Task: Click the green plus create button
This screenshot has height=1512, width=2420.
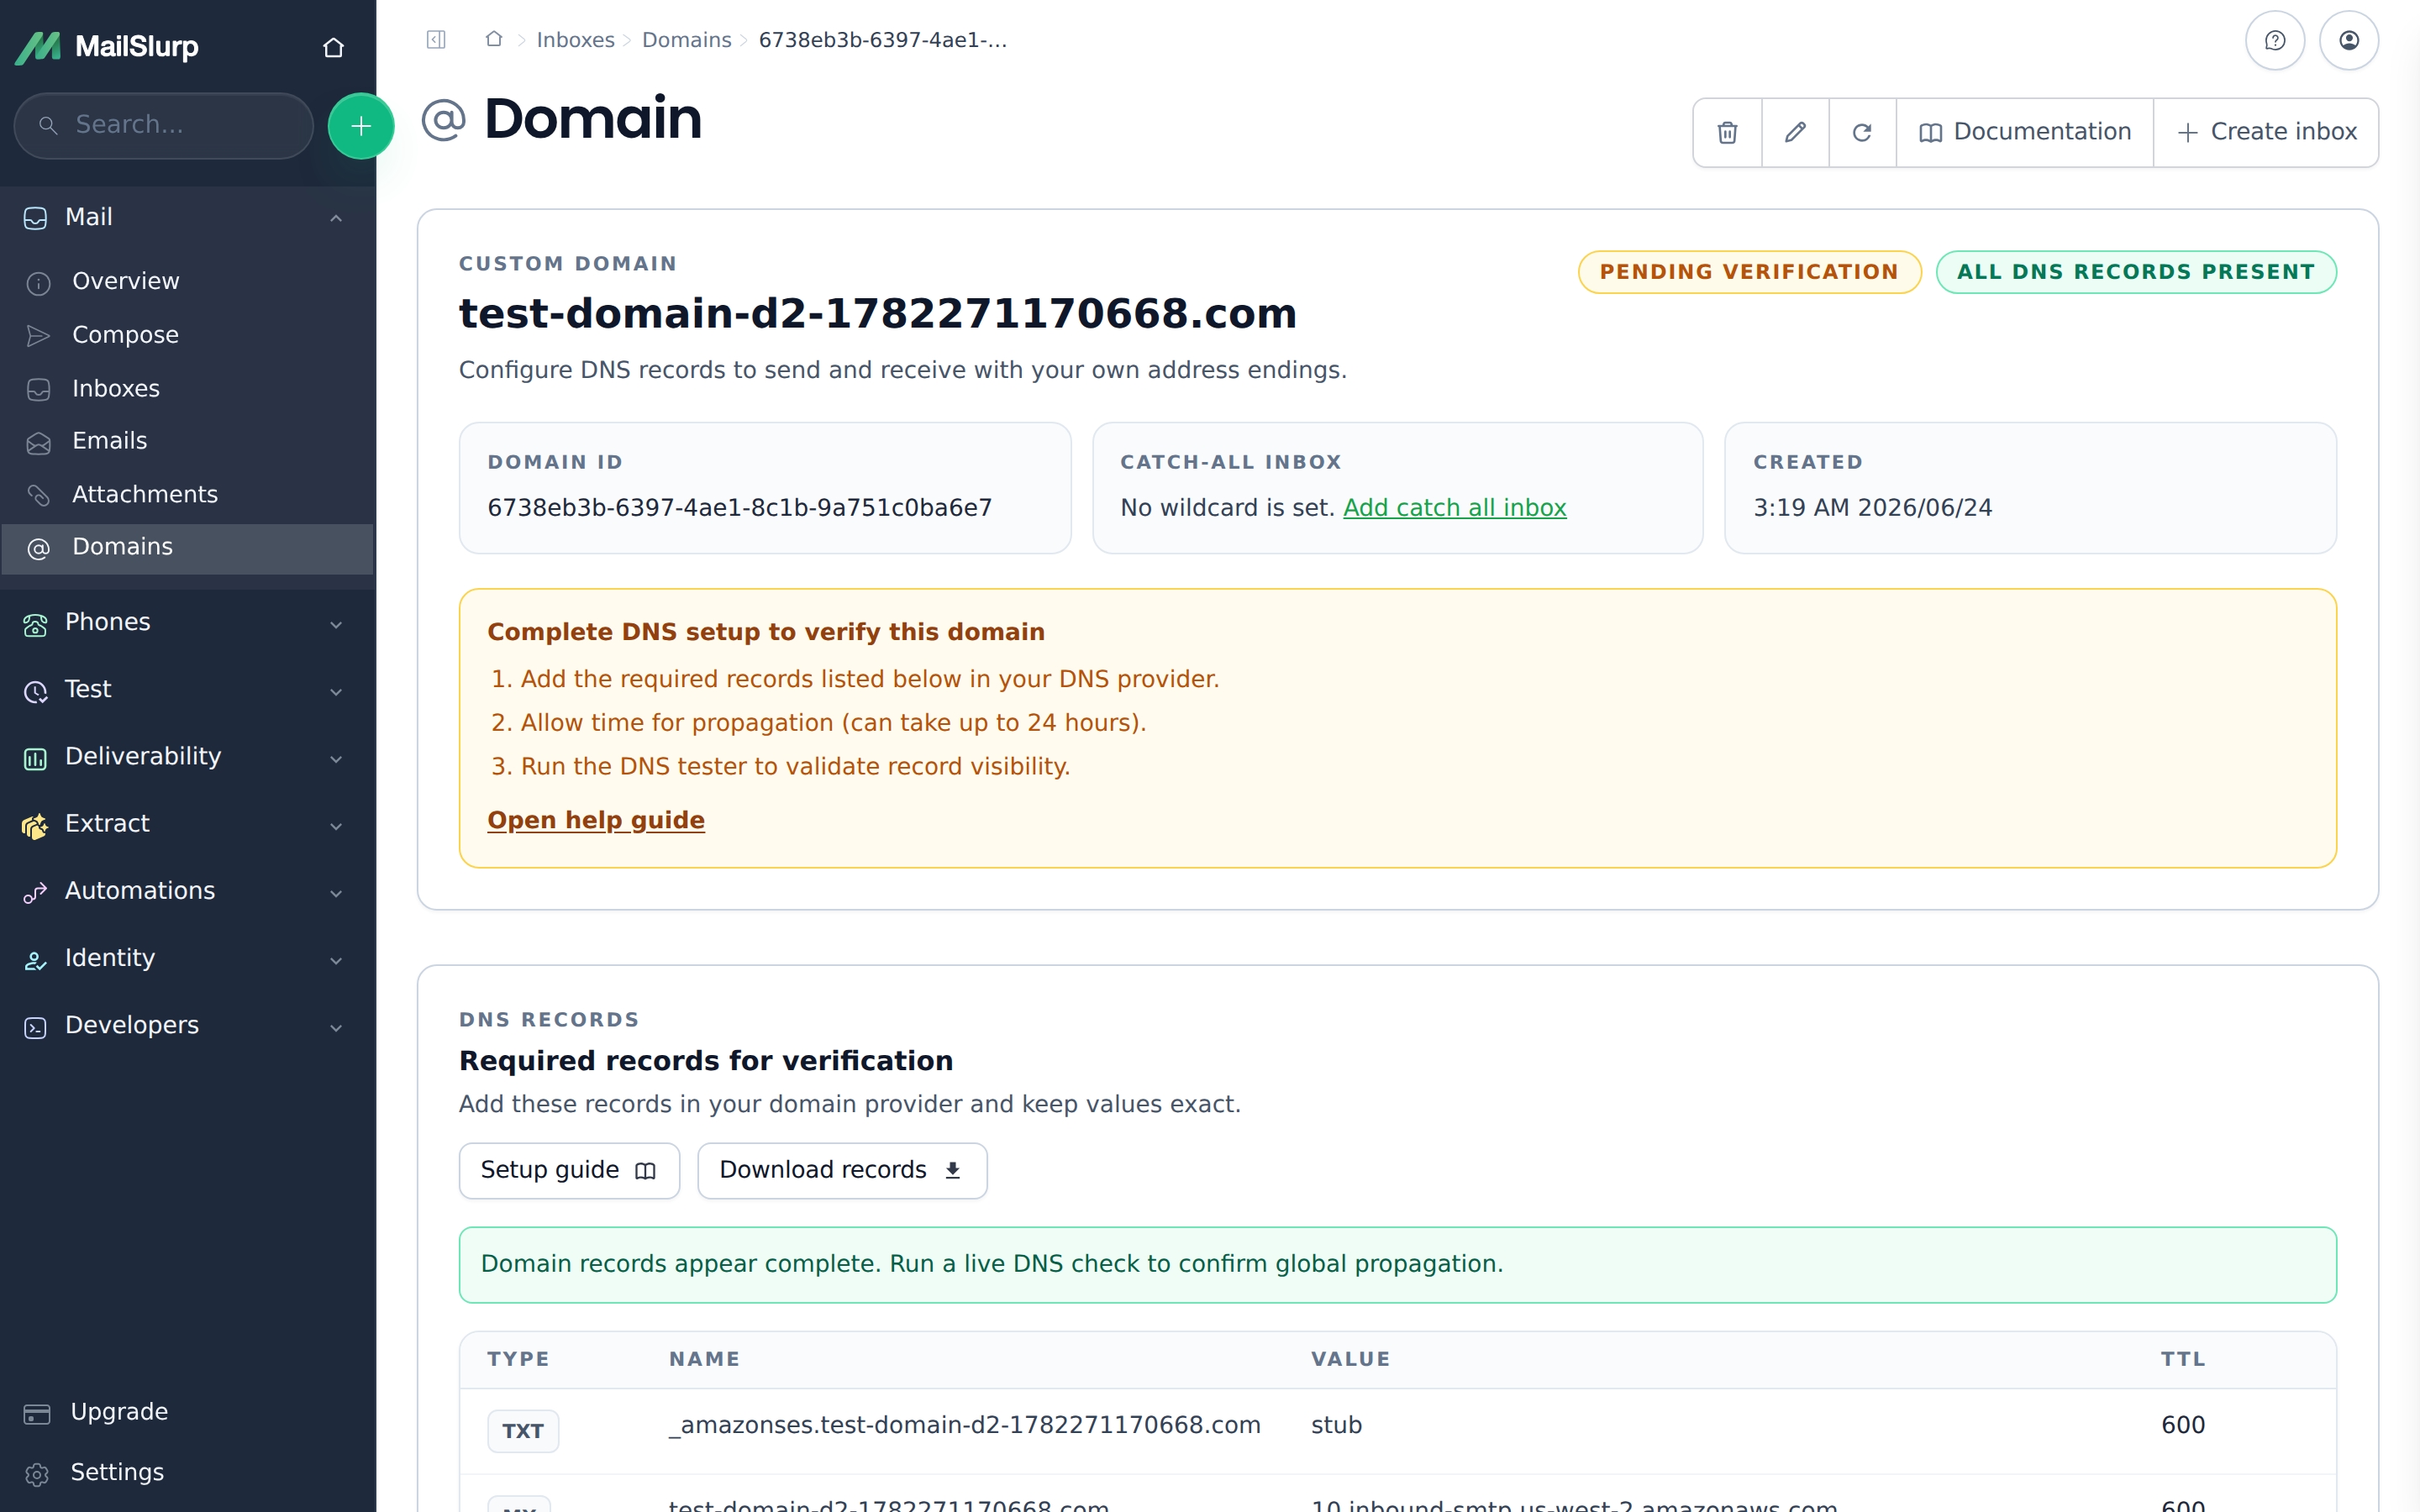Action: click(361, 126)
